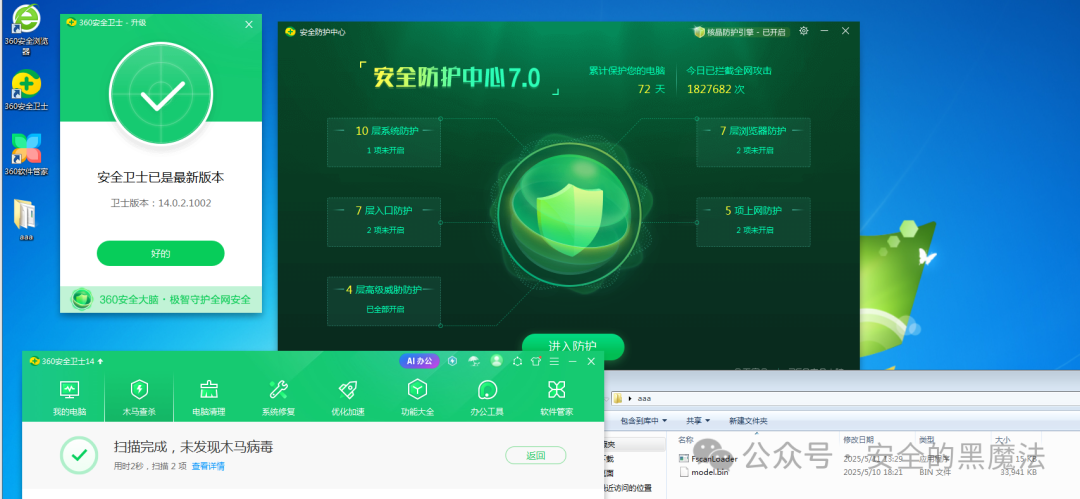The height and width of the screenshot is (499, 1080).
Task: Switch to the 木马查杀 tab
Action: (139, 398)
